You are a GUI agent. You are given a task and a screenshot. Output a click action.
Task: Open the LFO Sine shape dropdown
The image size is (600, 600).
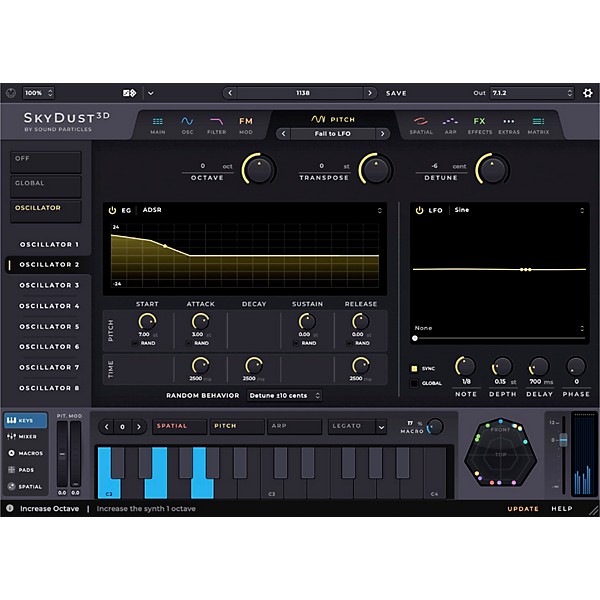[x=519, y=210]
